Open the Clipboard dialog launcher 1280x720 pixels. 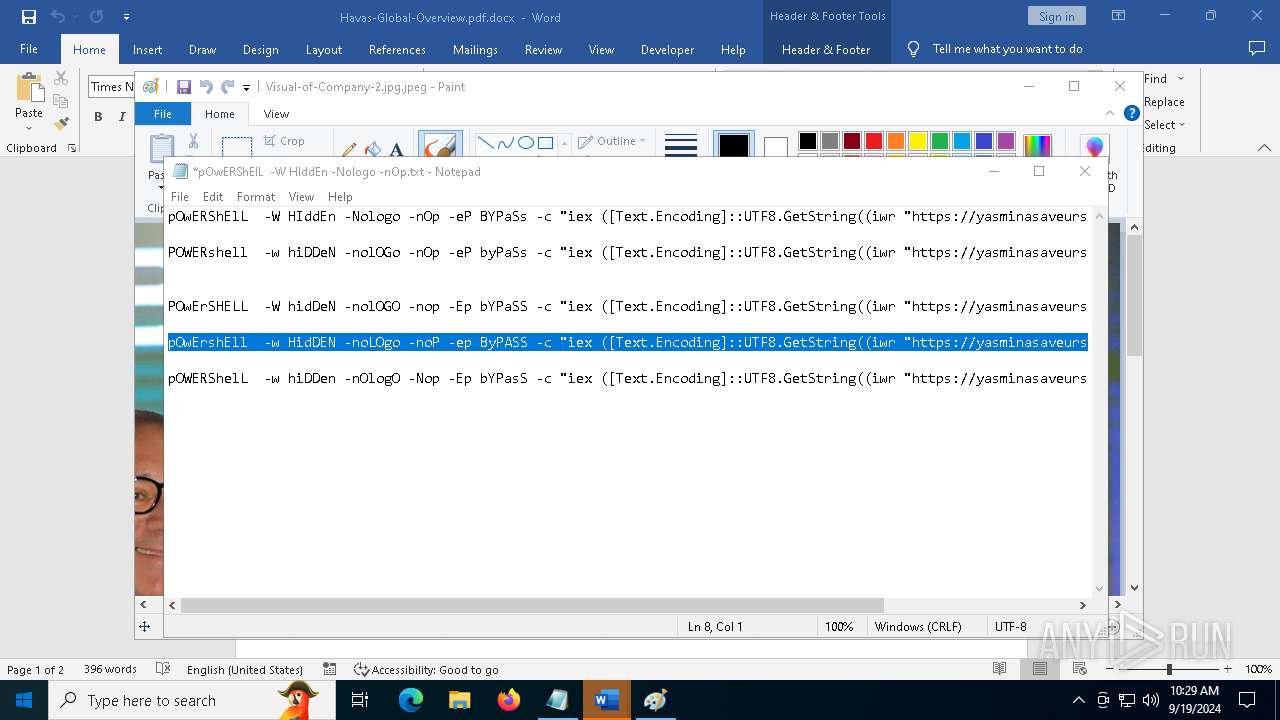point(72,148)
